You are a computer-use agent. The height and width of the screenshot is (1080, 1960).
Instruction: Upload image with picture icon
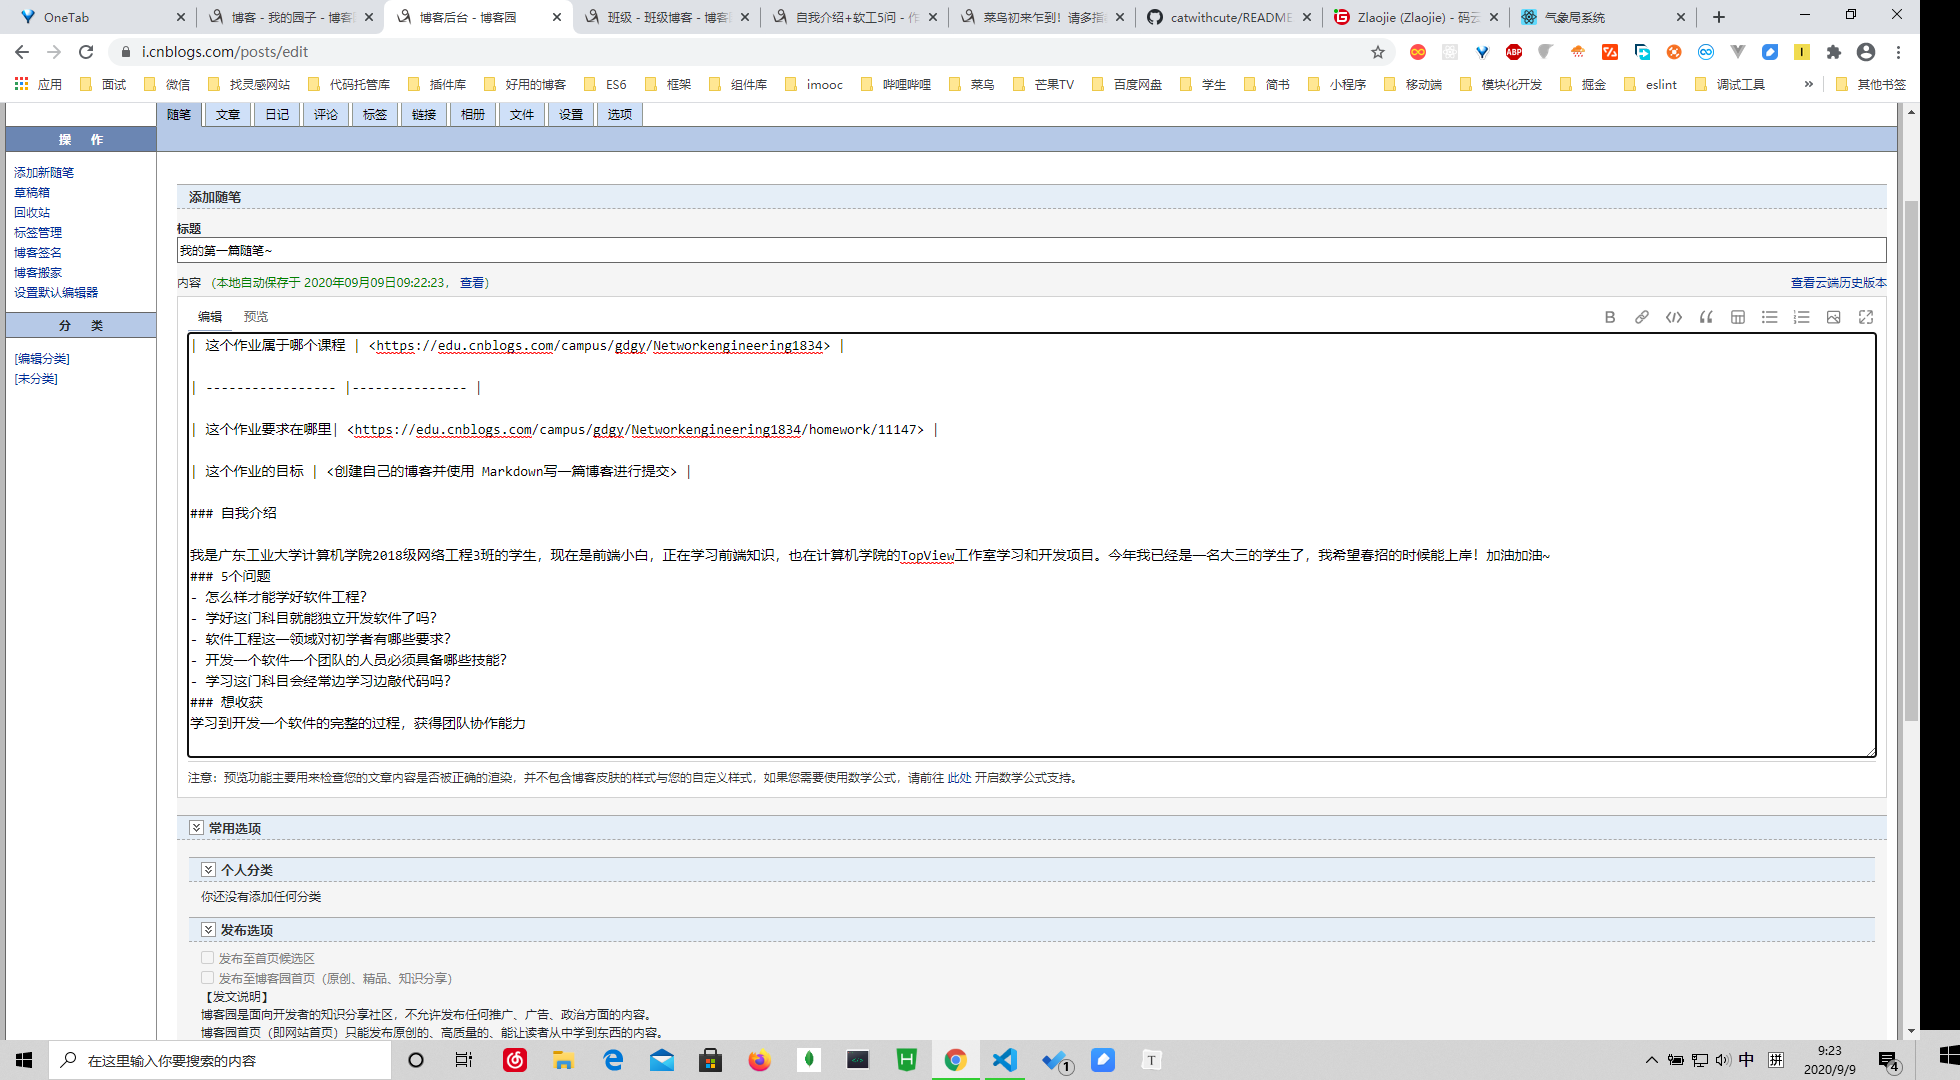click(x=1834, y=317)
